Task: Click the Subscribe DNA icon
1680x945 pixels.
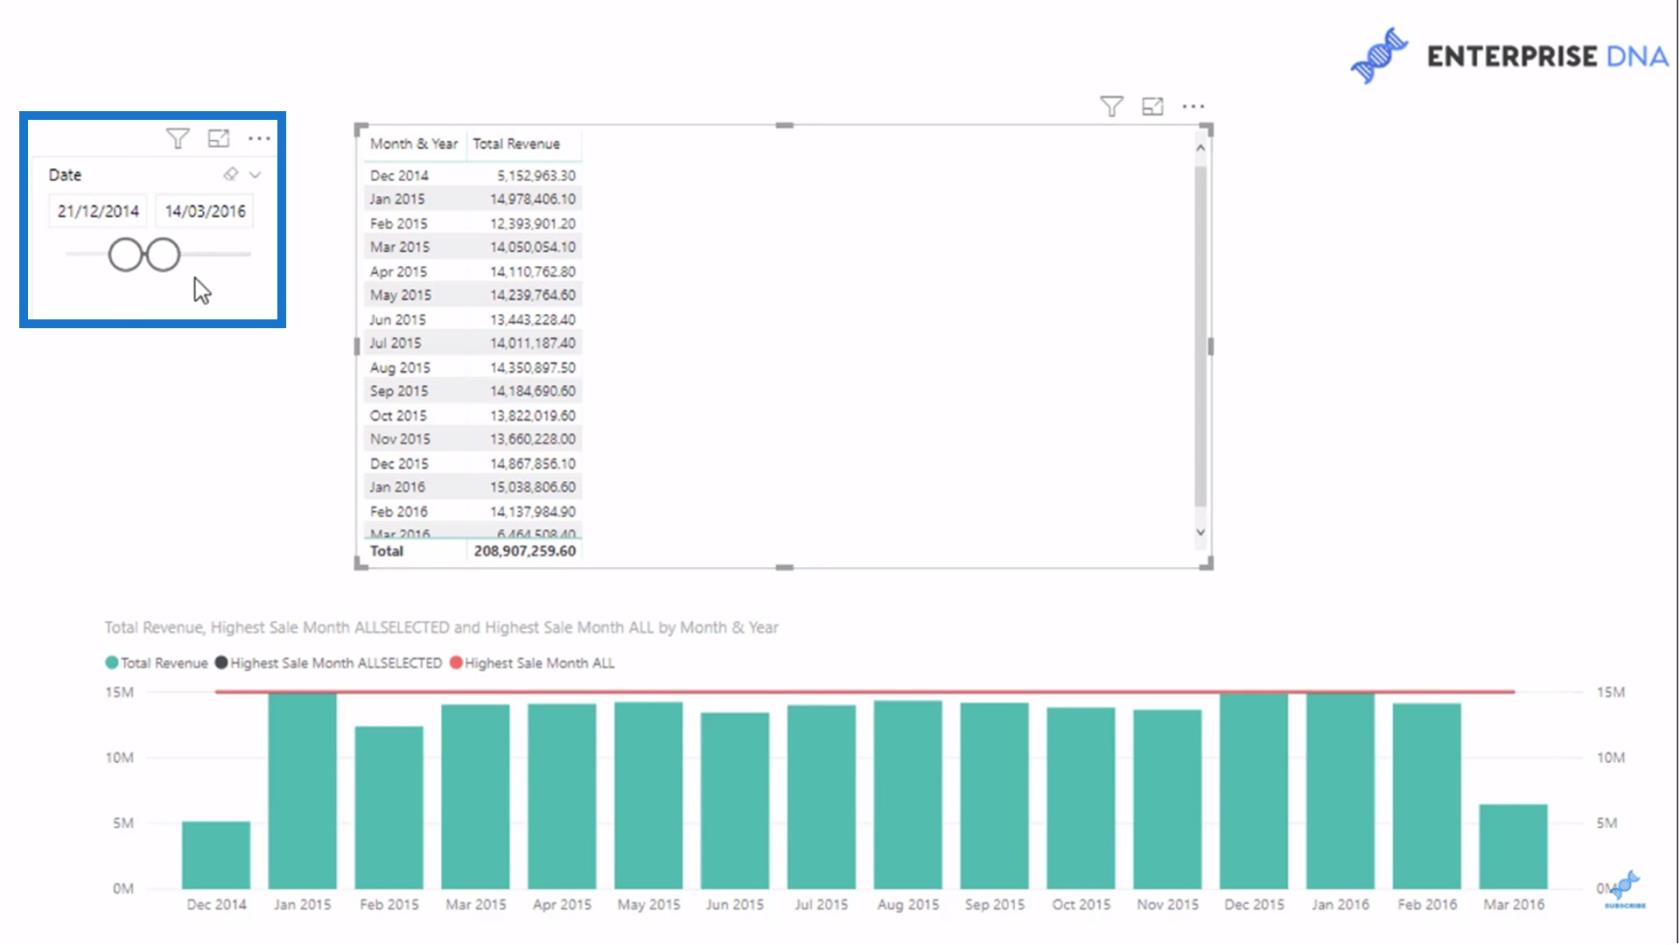Action: 1625,889
